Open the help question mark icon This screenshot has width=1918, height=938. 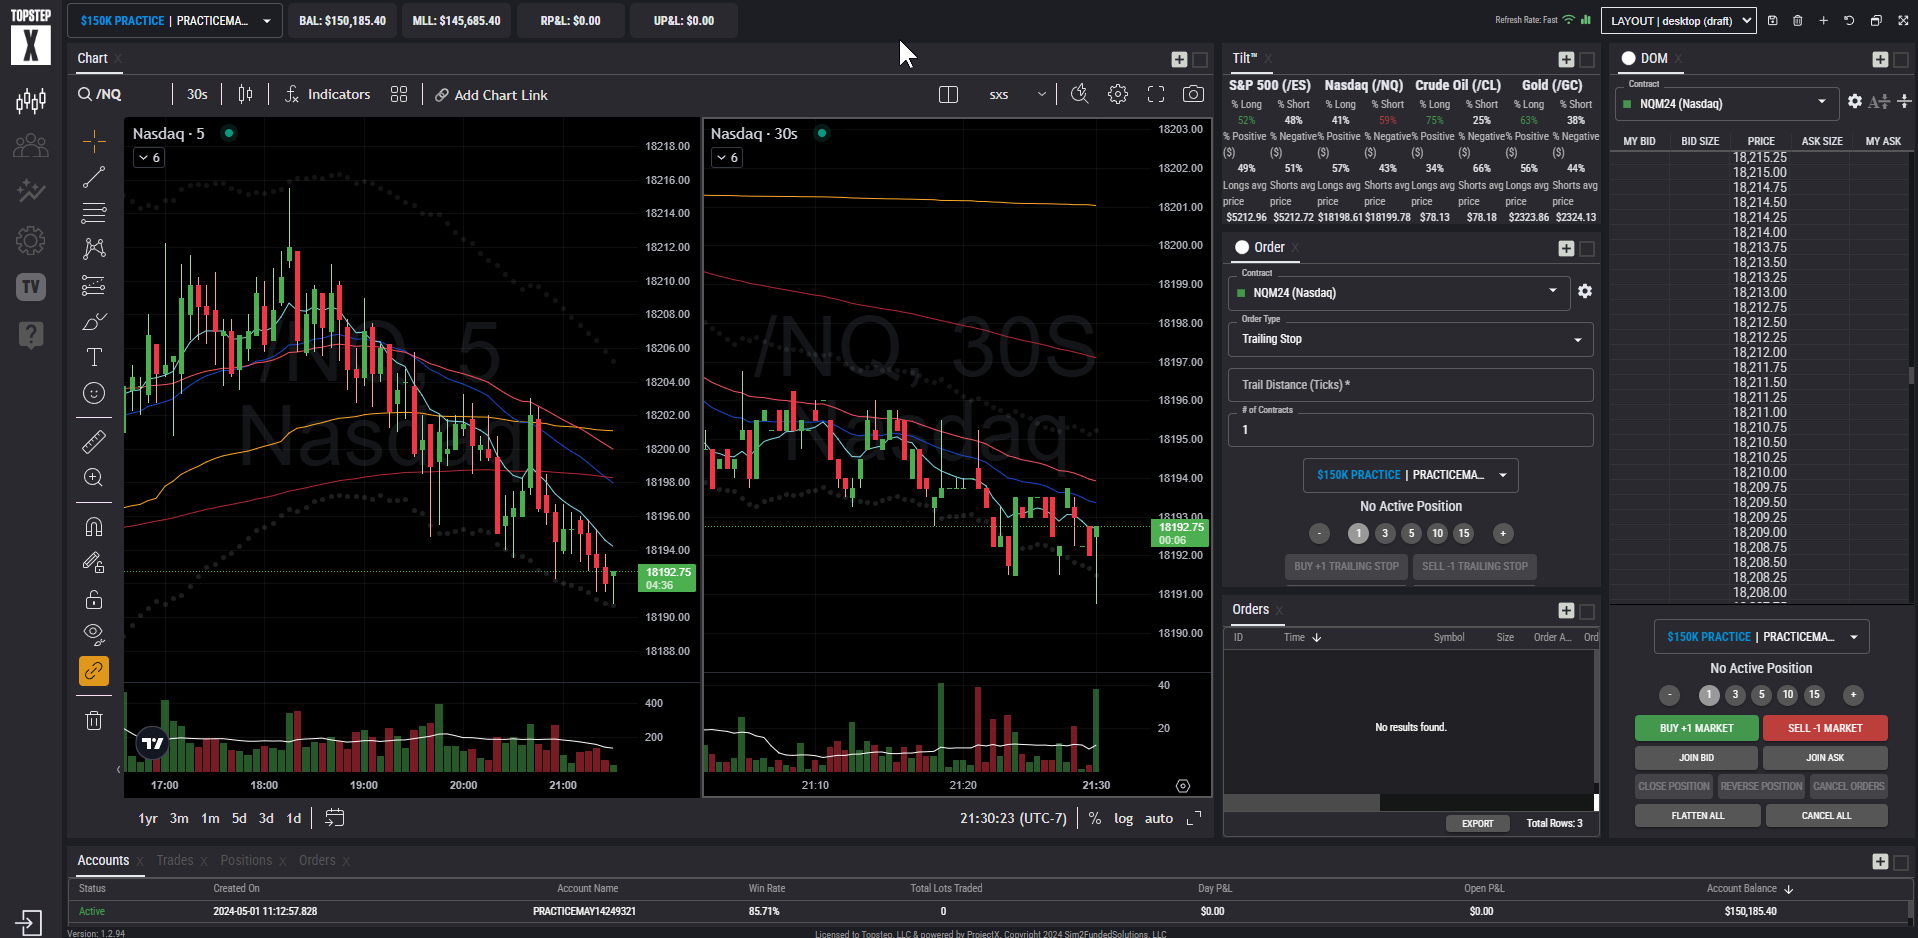[x=31, y=334]
